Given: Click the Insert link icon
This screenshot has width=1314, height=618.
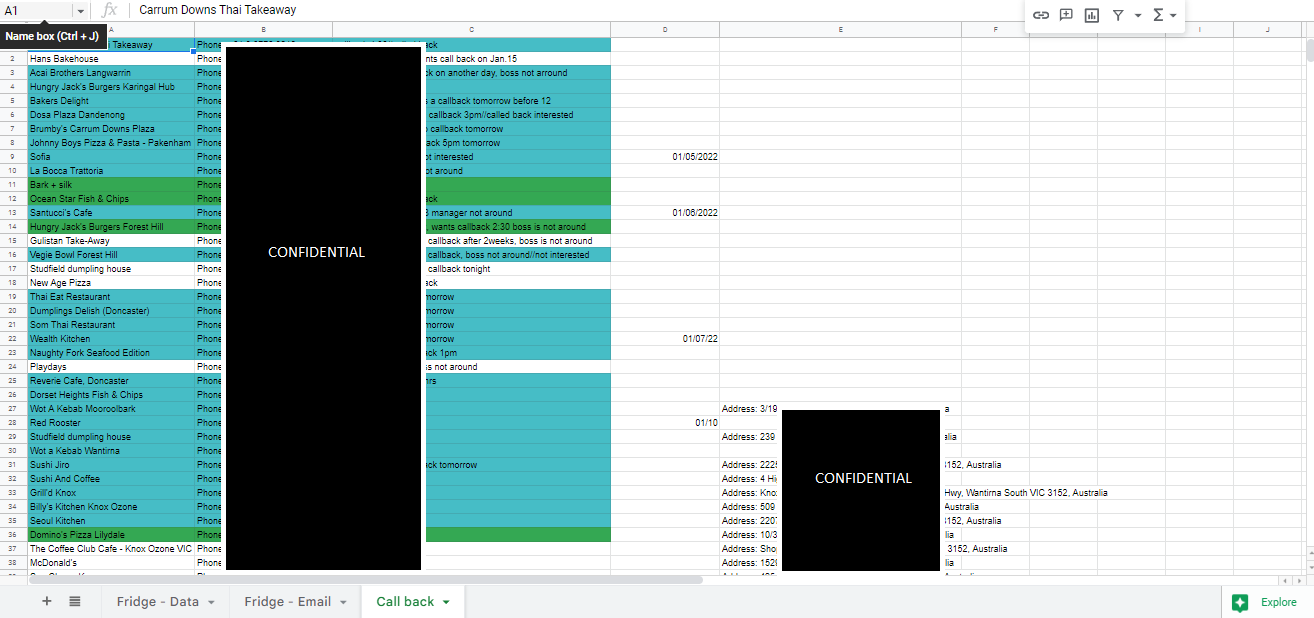Looking at the screenshot, I should (x=1041, y=15).
